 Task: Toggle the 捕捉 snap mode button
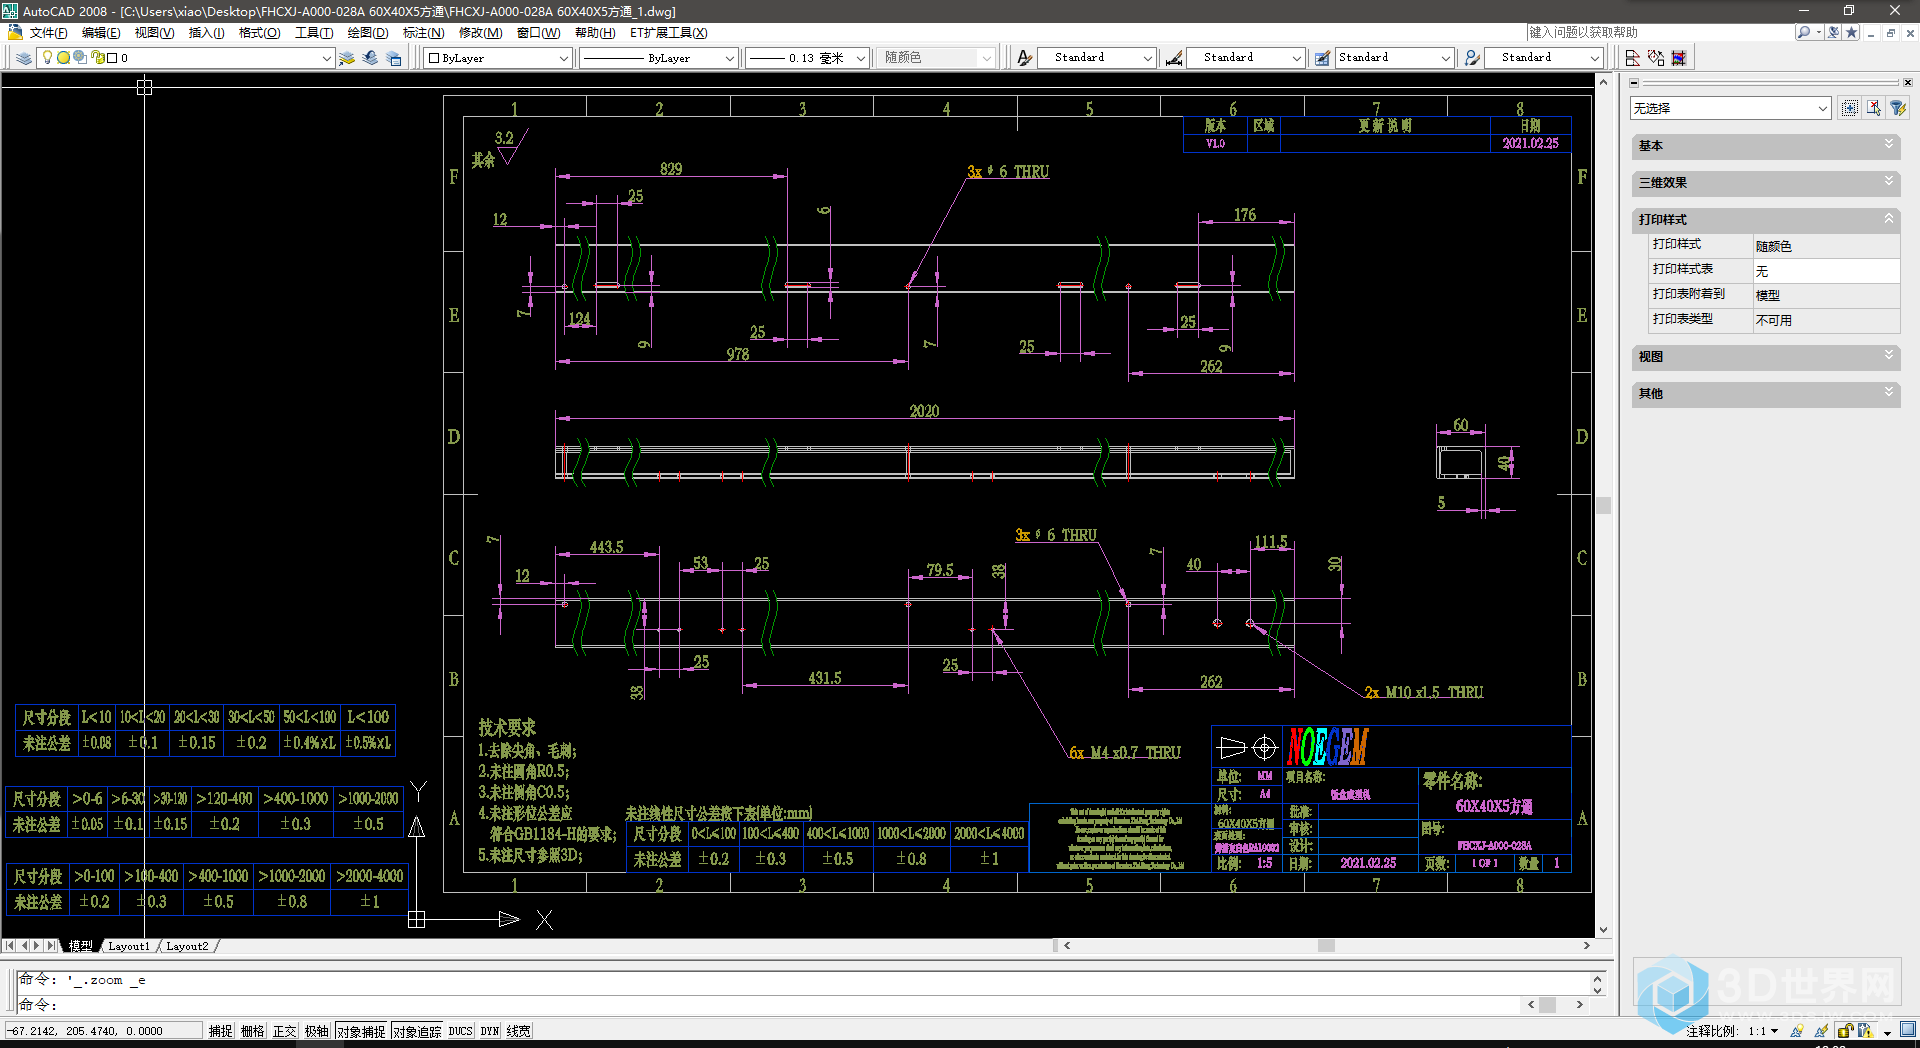point(220,1031)
